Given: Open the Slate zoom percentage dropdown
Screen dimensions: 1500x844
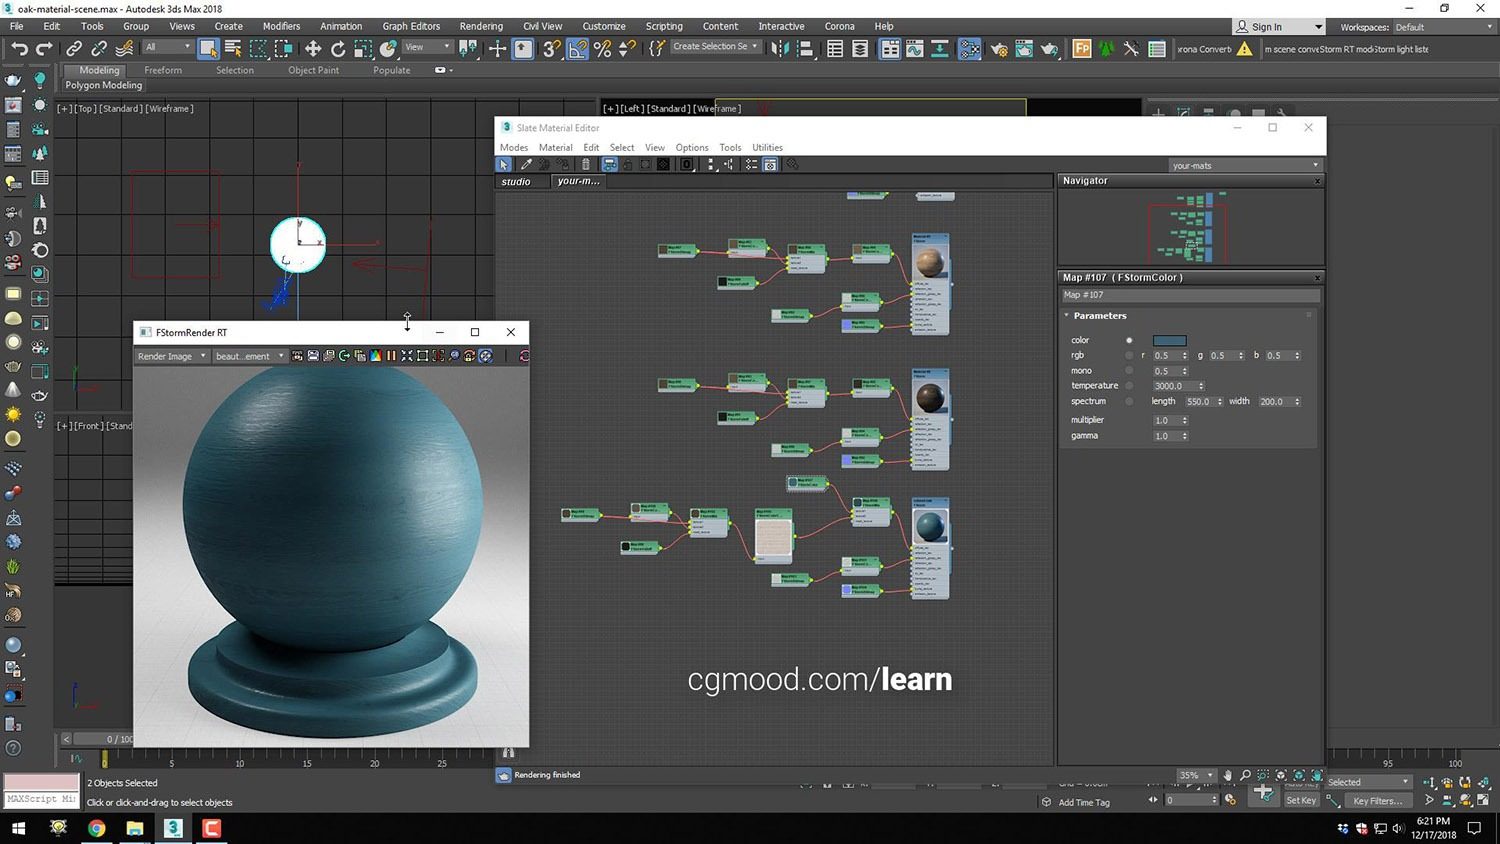Looking at the screenshot, I should (1196, 775).
